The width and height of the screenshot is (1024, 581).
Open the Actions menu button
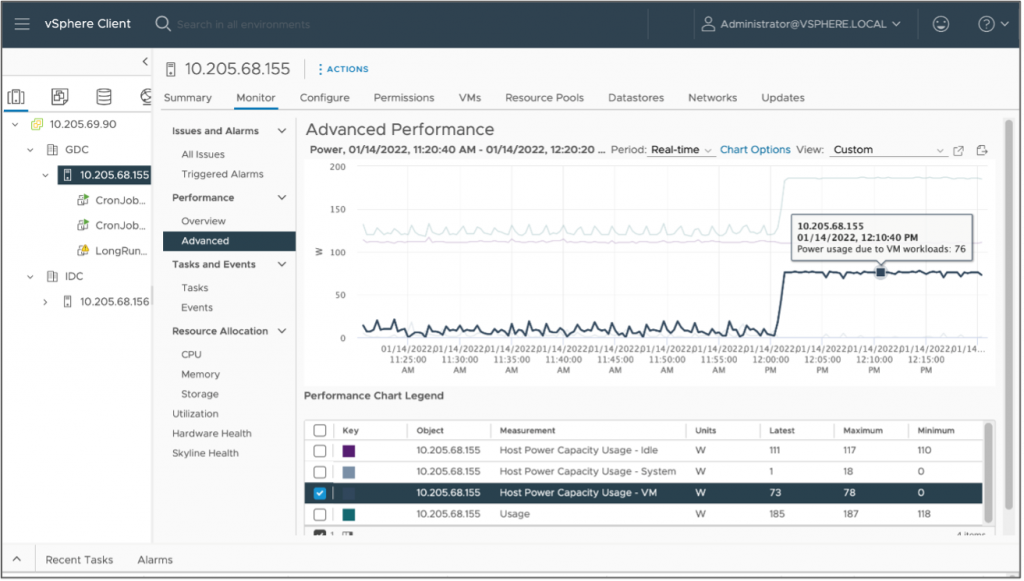[343, 69]
